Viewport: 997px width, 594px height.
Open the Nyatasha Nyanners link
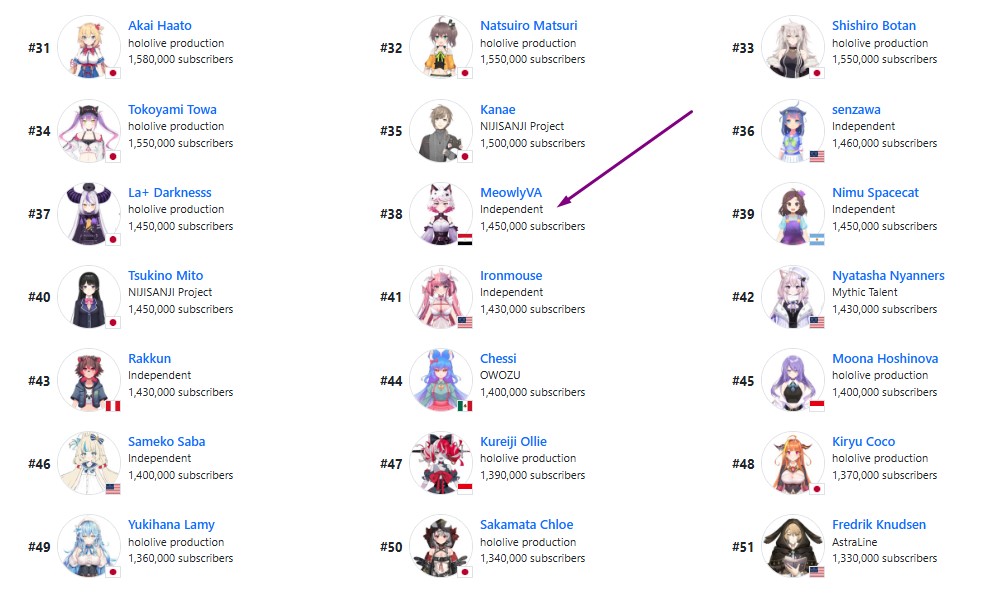[888, 275]
